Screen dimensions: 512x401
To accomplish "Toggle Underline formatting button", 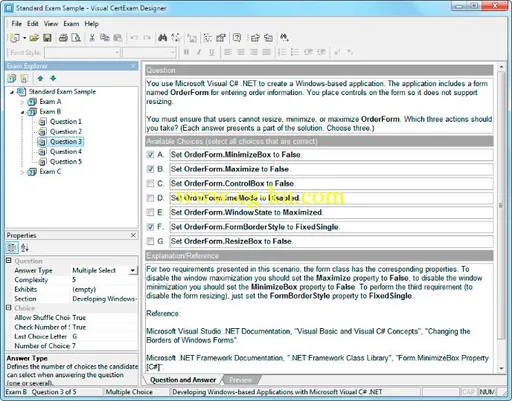I will click(212, 52).
